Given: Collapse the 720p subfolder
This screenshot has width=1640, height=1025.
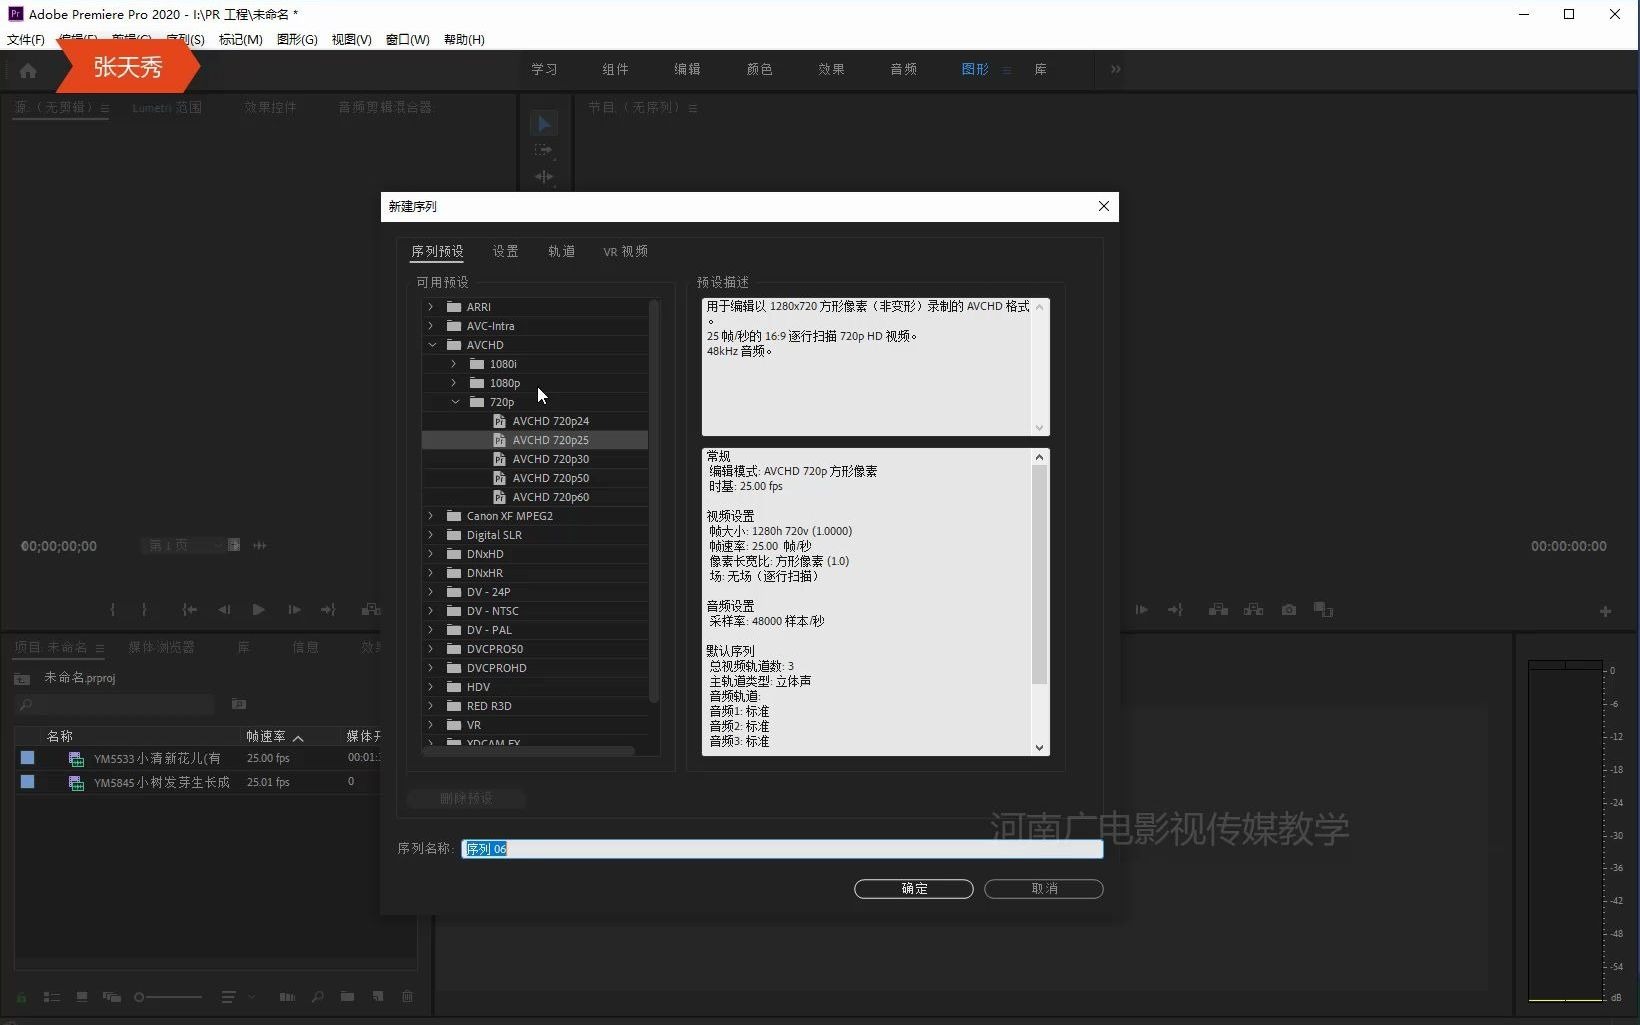Looking at the screenshot, I should coord(455,402).
